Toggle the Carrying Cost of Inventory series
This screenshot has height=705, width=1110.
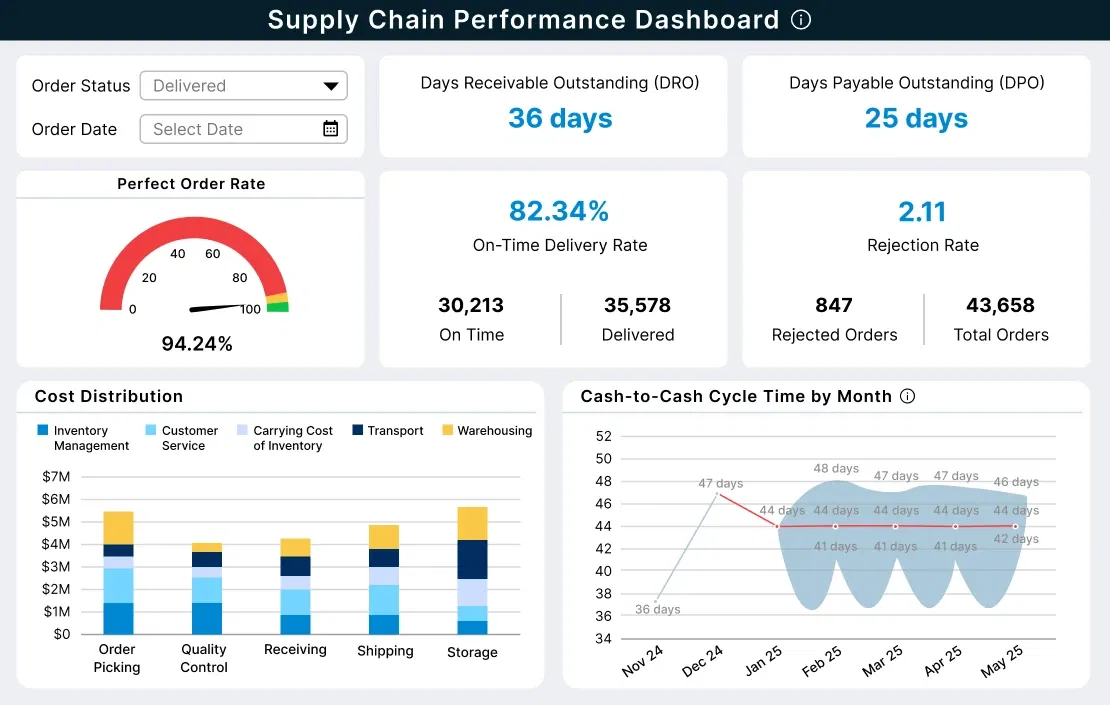[240, 430]
